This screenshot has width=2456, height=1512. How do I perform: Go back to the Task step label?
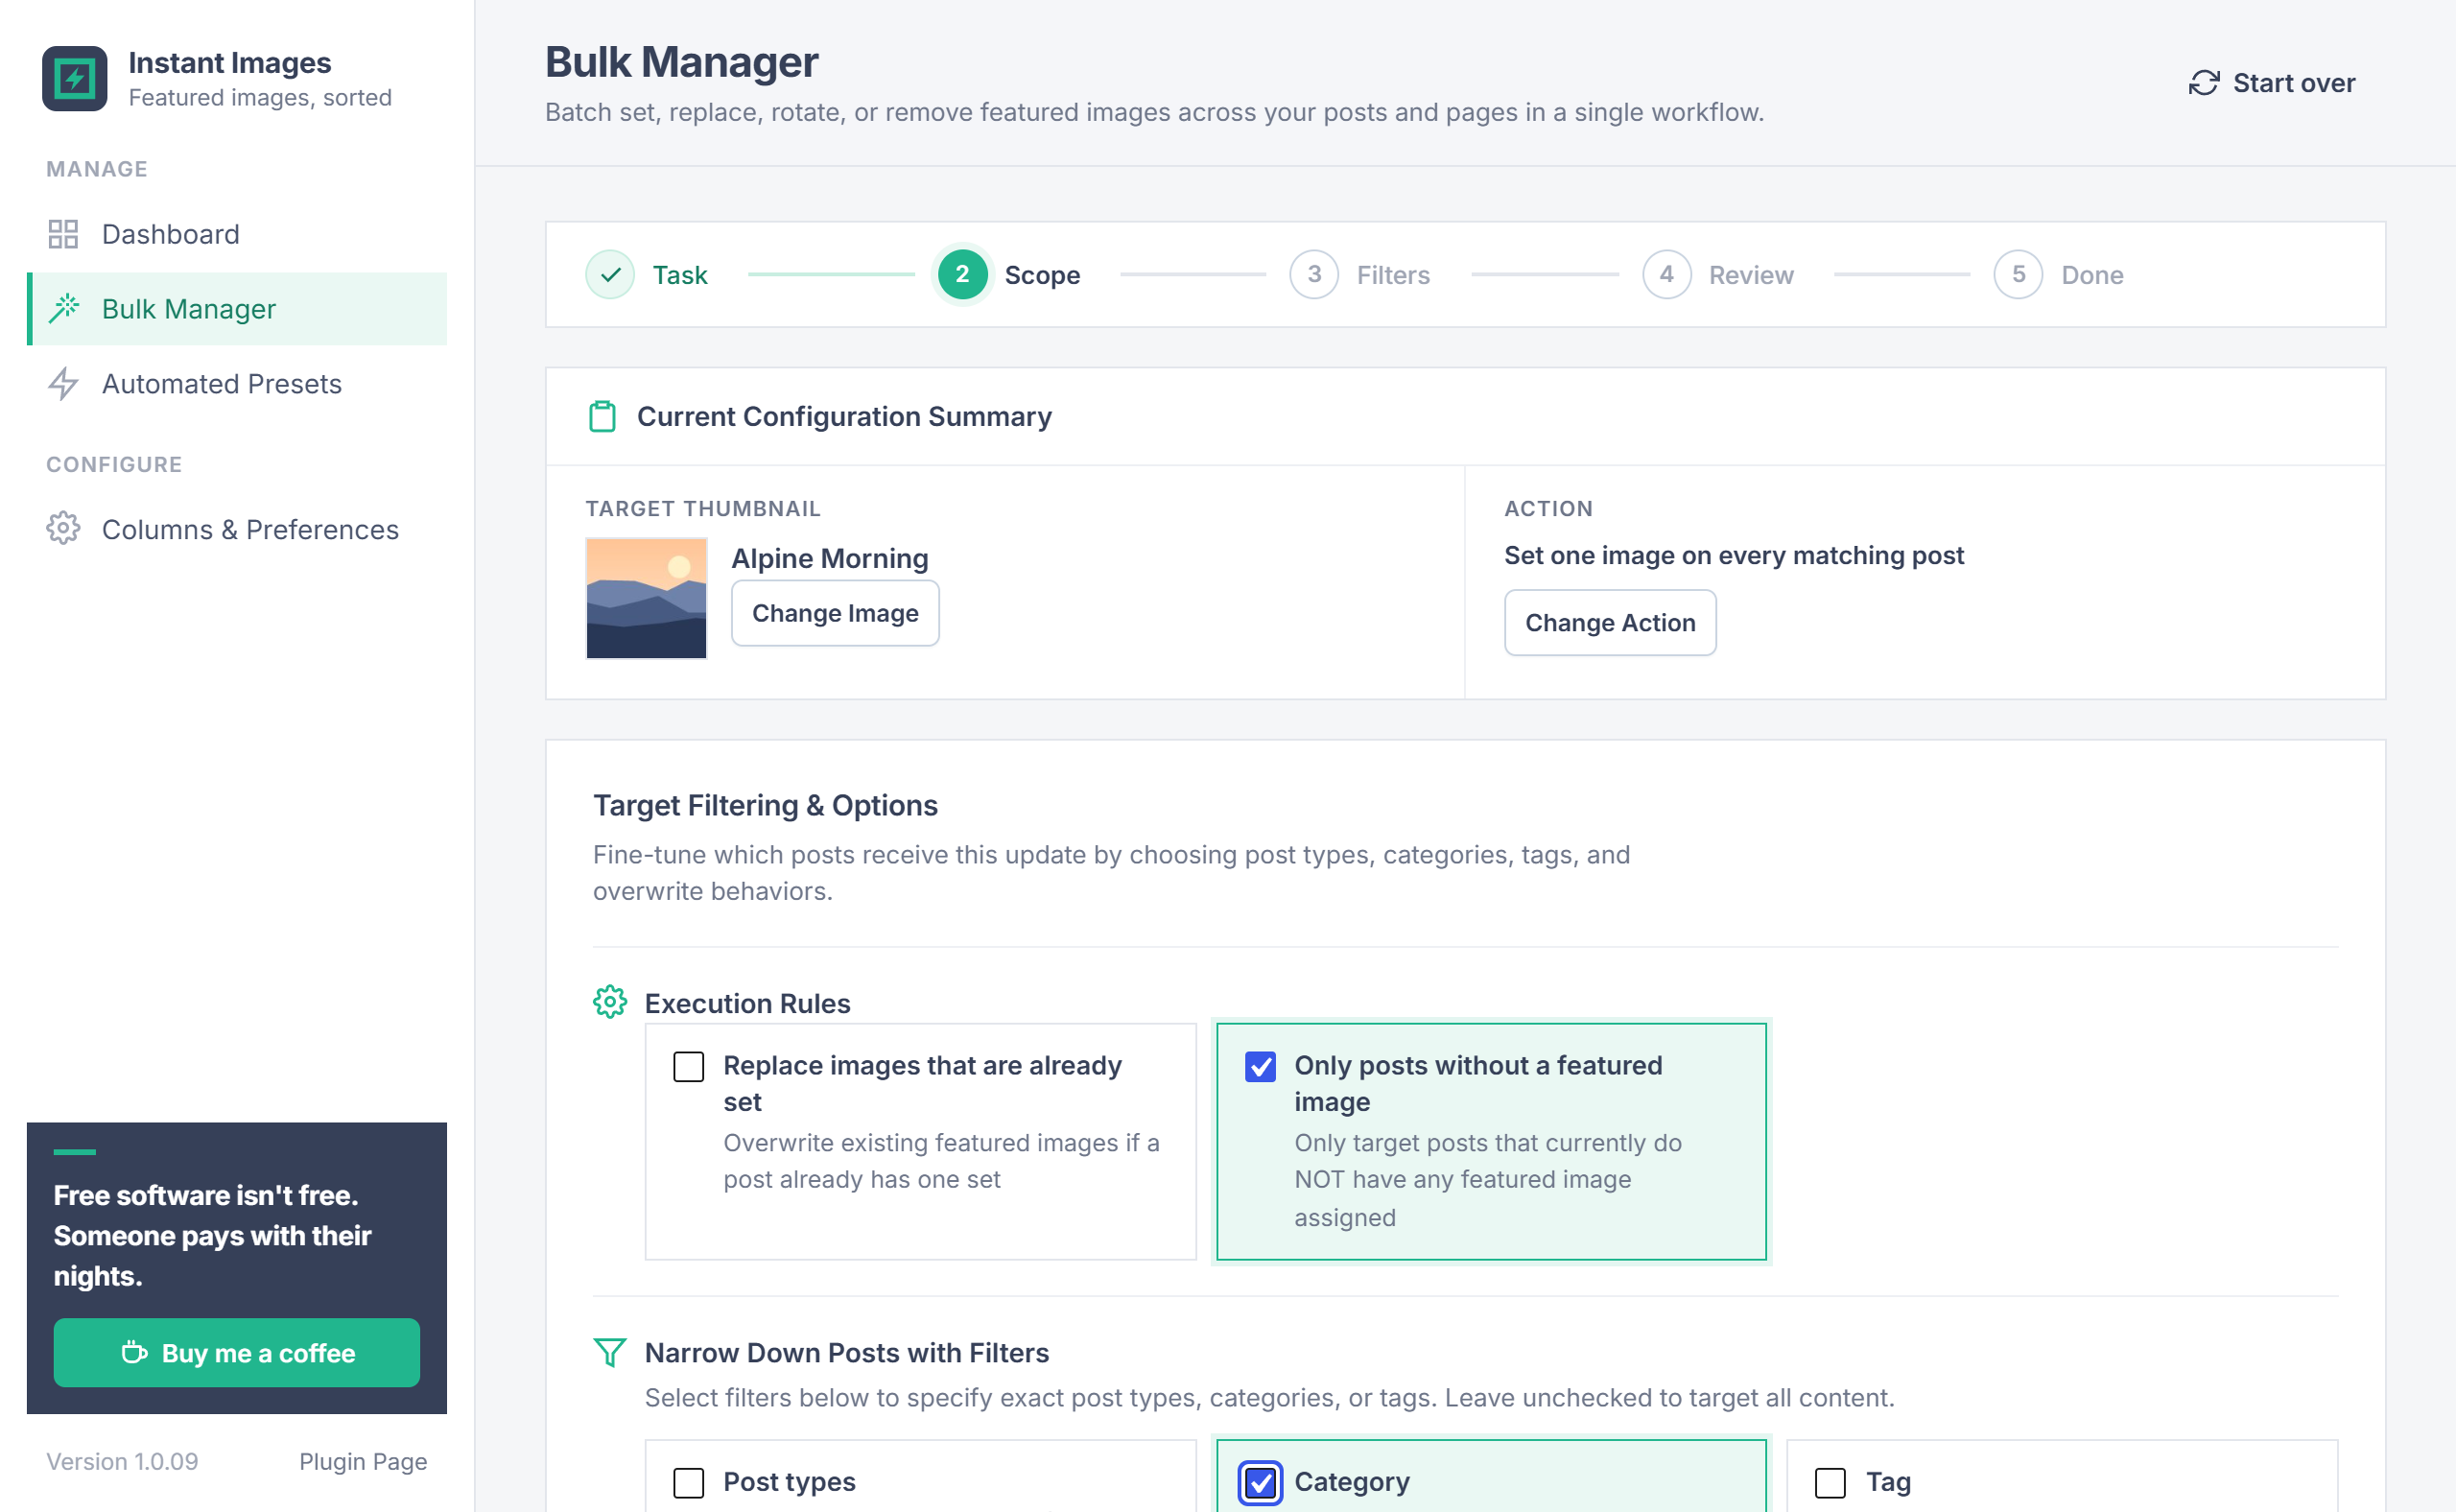click(x=680, y=275)
